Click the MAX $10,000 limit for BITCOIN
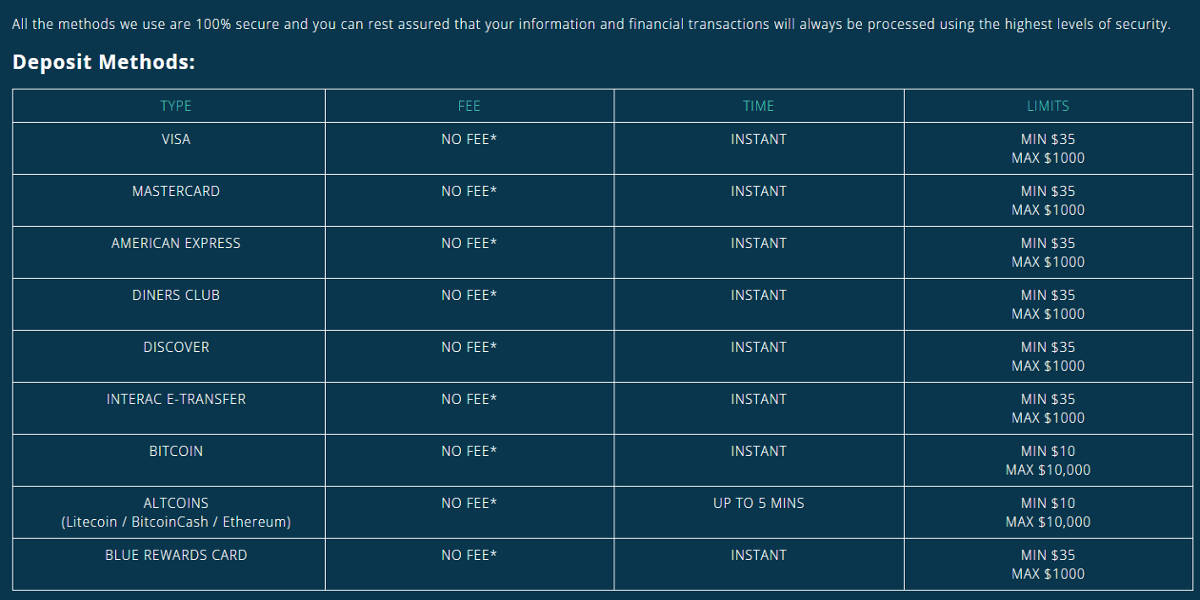 point(1047,471)
